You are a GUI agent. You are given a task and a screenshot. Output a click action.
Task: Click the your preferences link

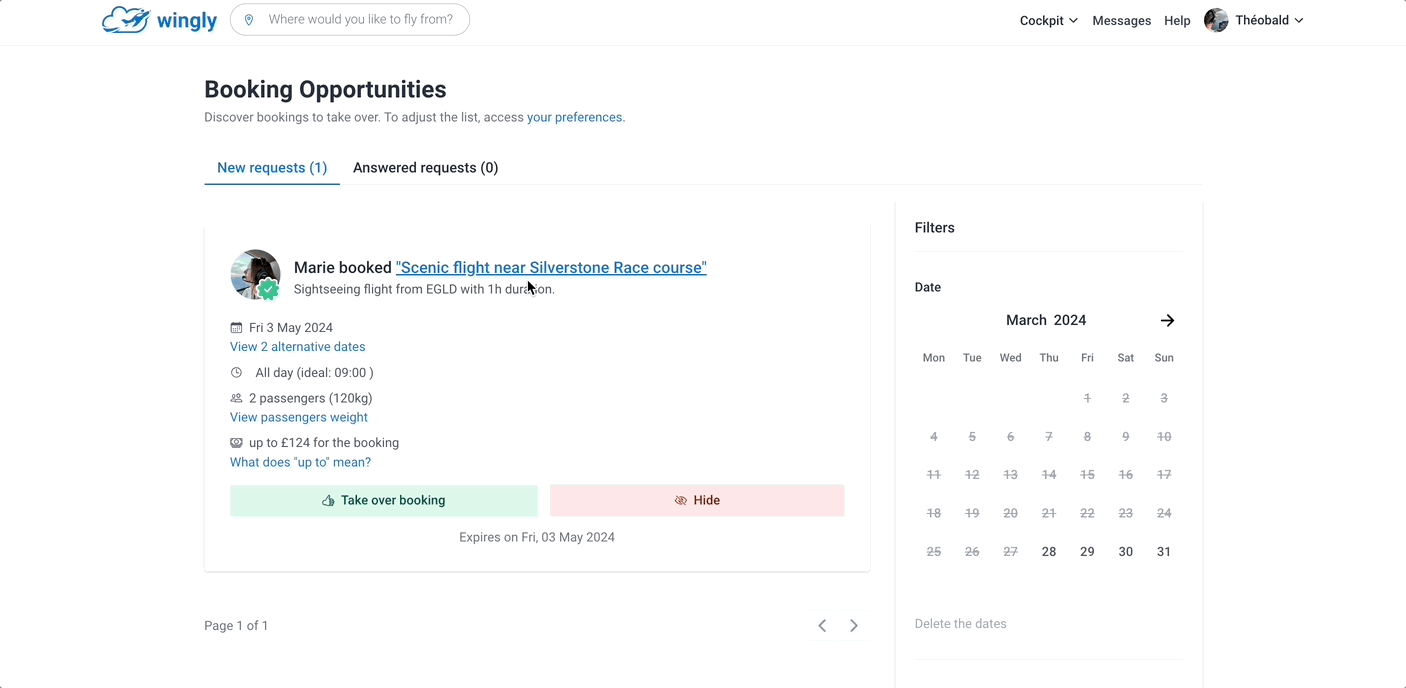[574, 117]
